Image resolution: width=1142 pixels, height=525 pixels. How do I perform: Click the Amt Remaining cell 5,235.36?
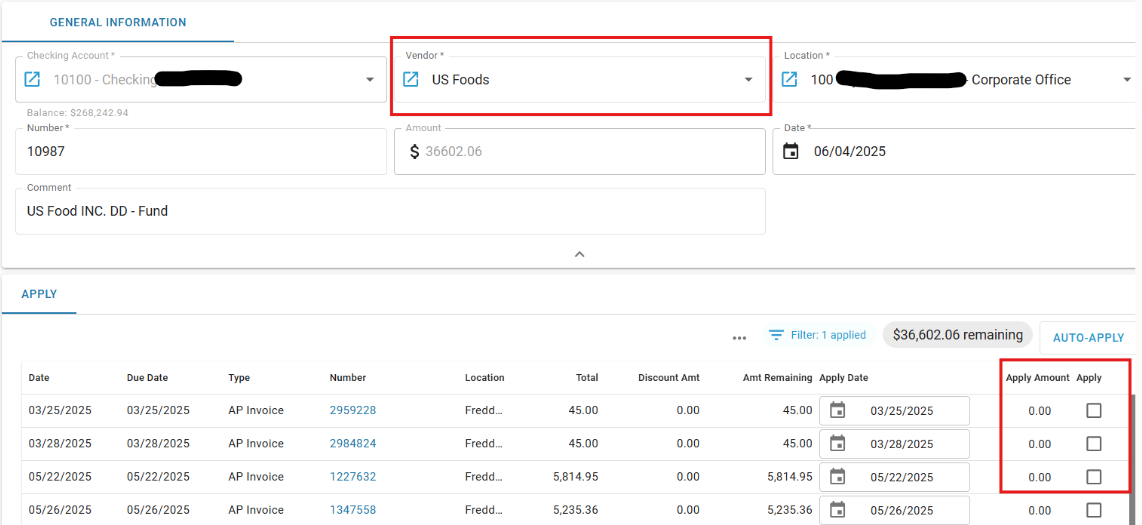789,510
